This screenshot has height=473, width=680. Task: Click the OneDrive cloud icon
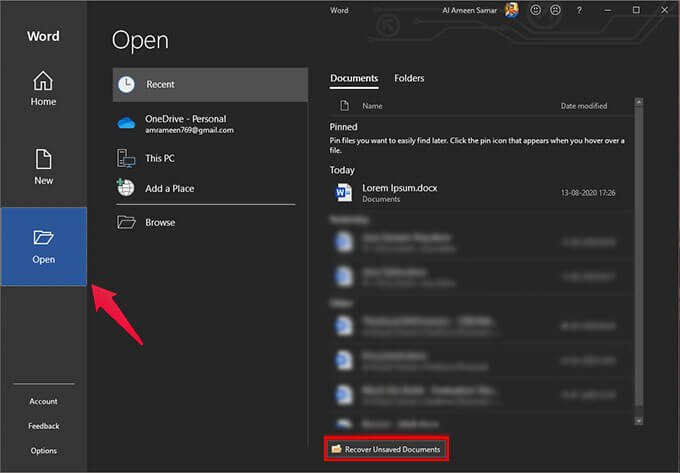[126, 124]
